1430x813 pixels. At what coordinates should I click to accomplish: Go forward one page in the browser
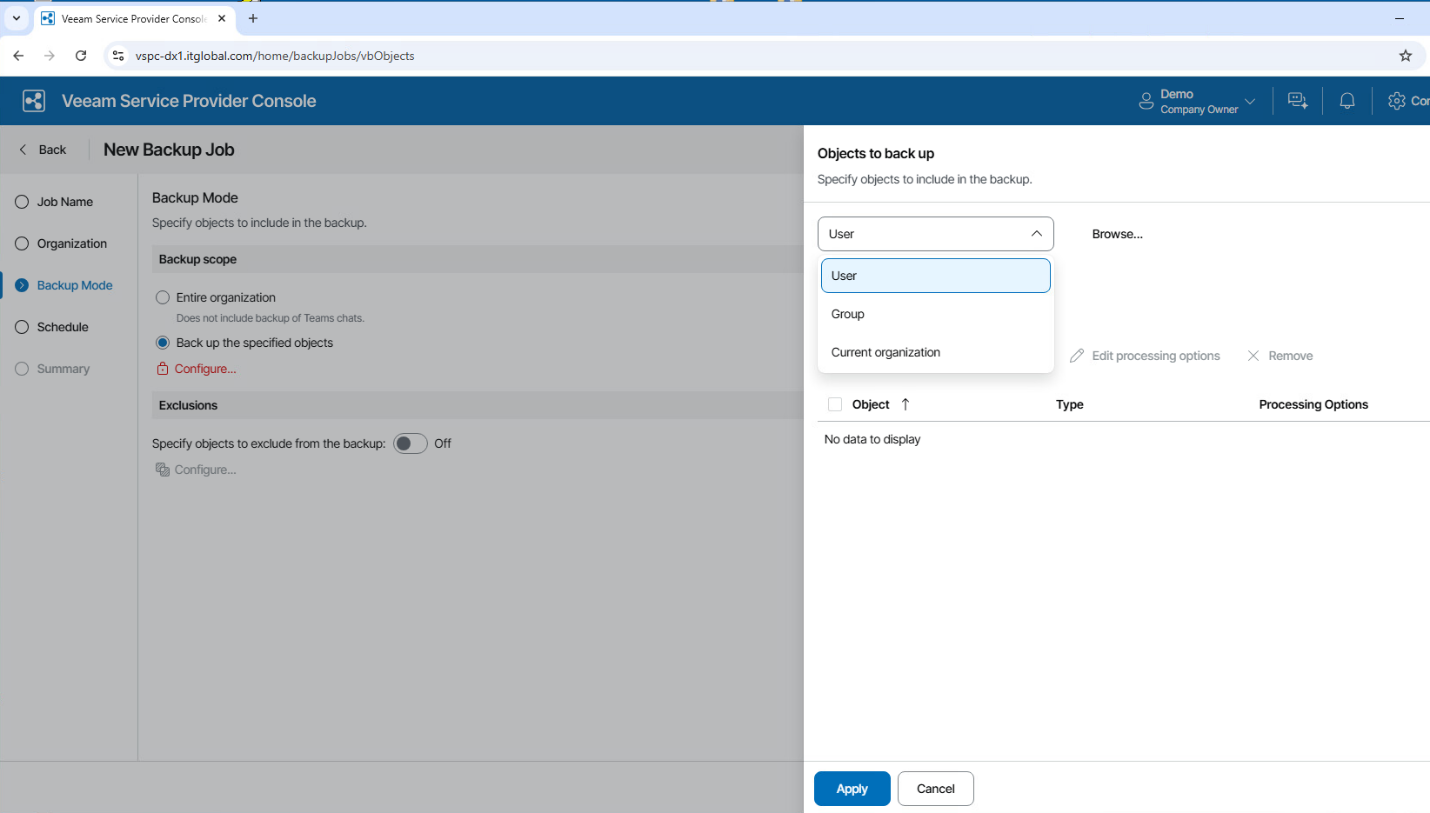tap(49, 56)
